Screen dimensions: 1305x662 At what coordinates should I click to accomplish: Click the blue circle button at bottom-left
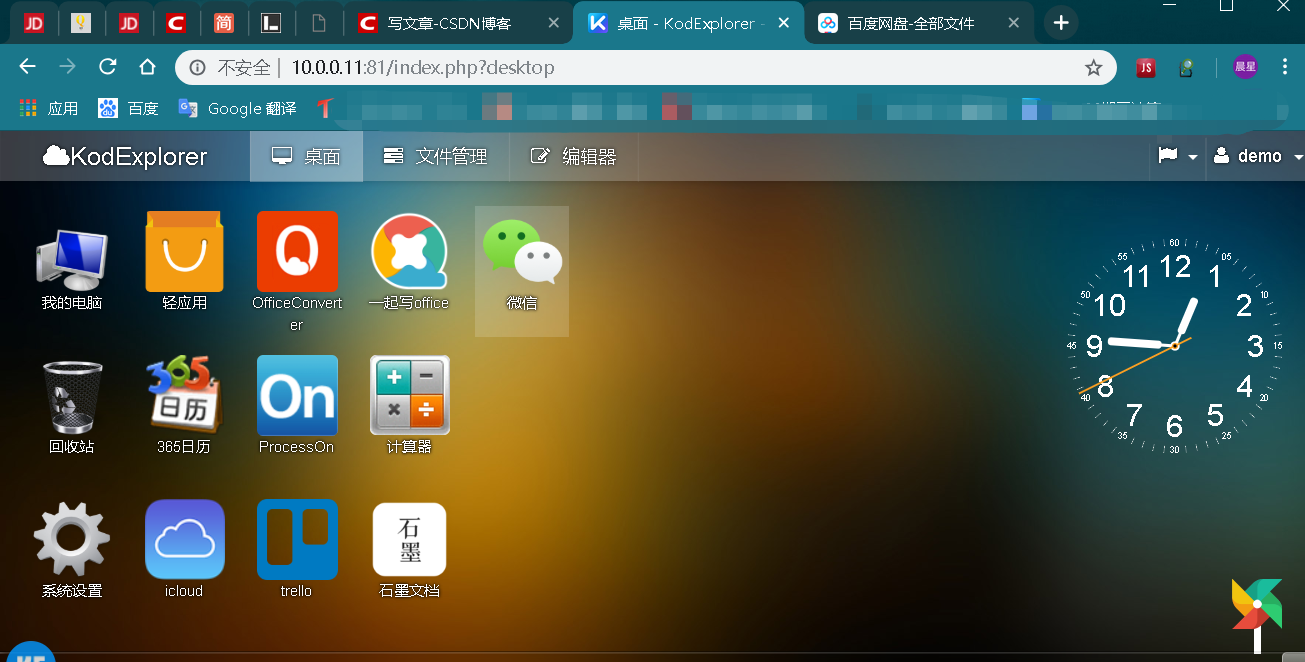point(30,652)
